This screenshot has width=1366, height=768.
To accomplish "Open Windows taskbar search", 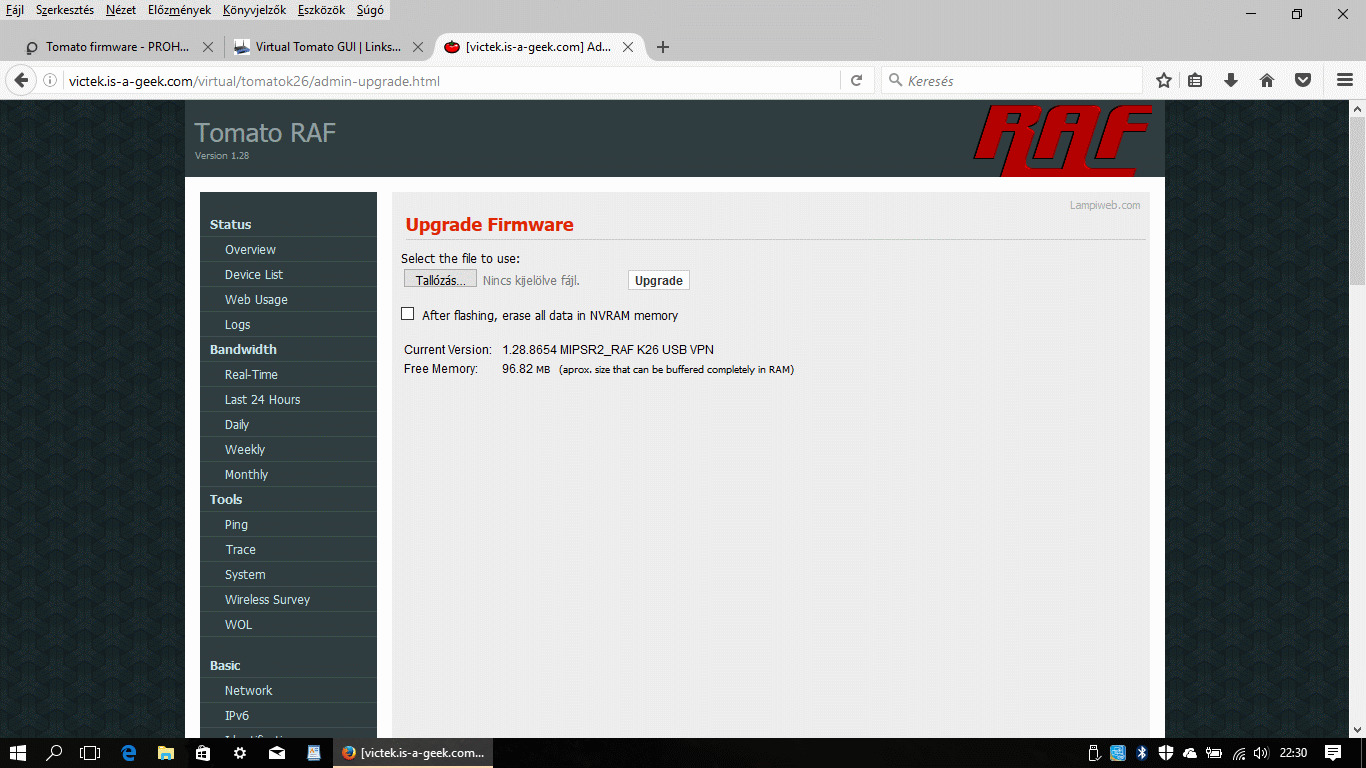I will pos(55,753).
